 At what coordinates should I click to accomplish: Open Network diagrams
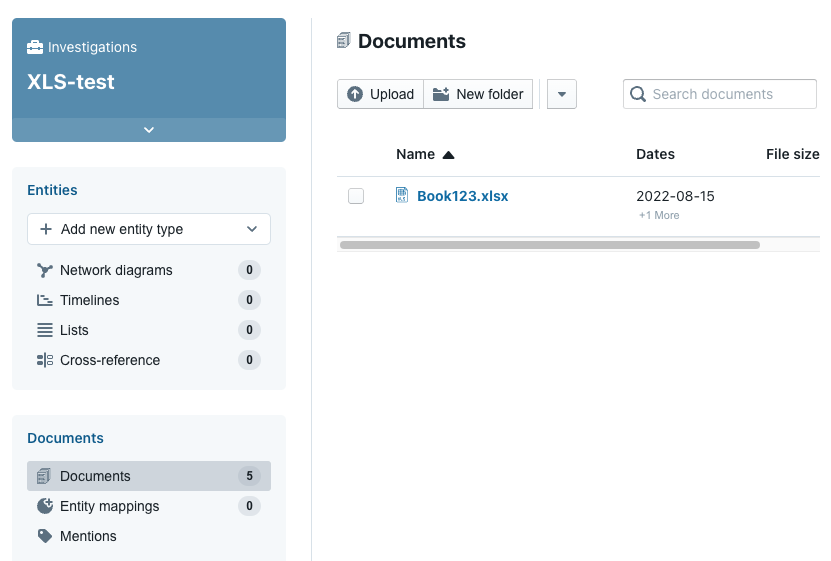[x=116, y=270]
